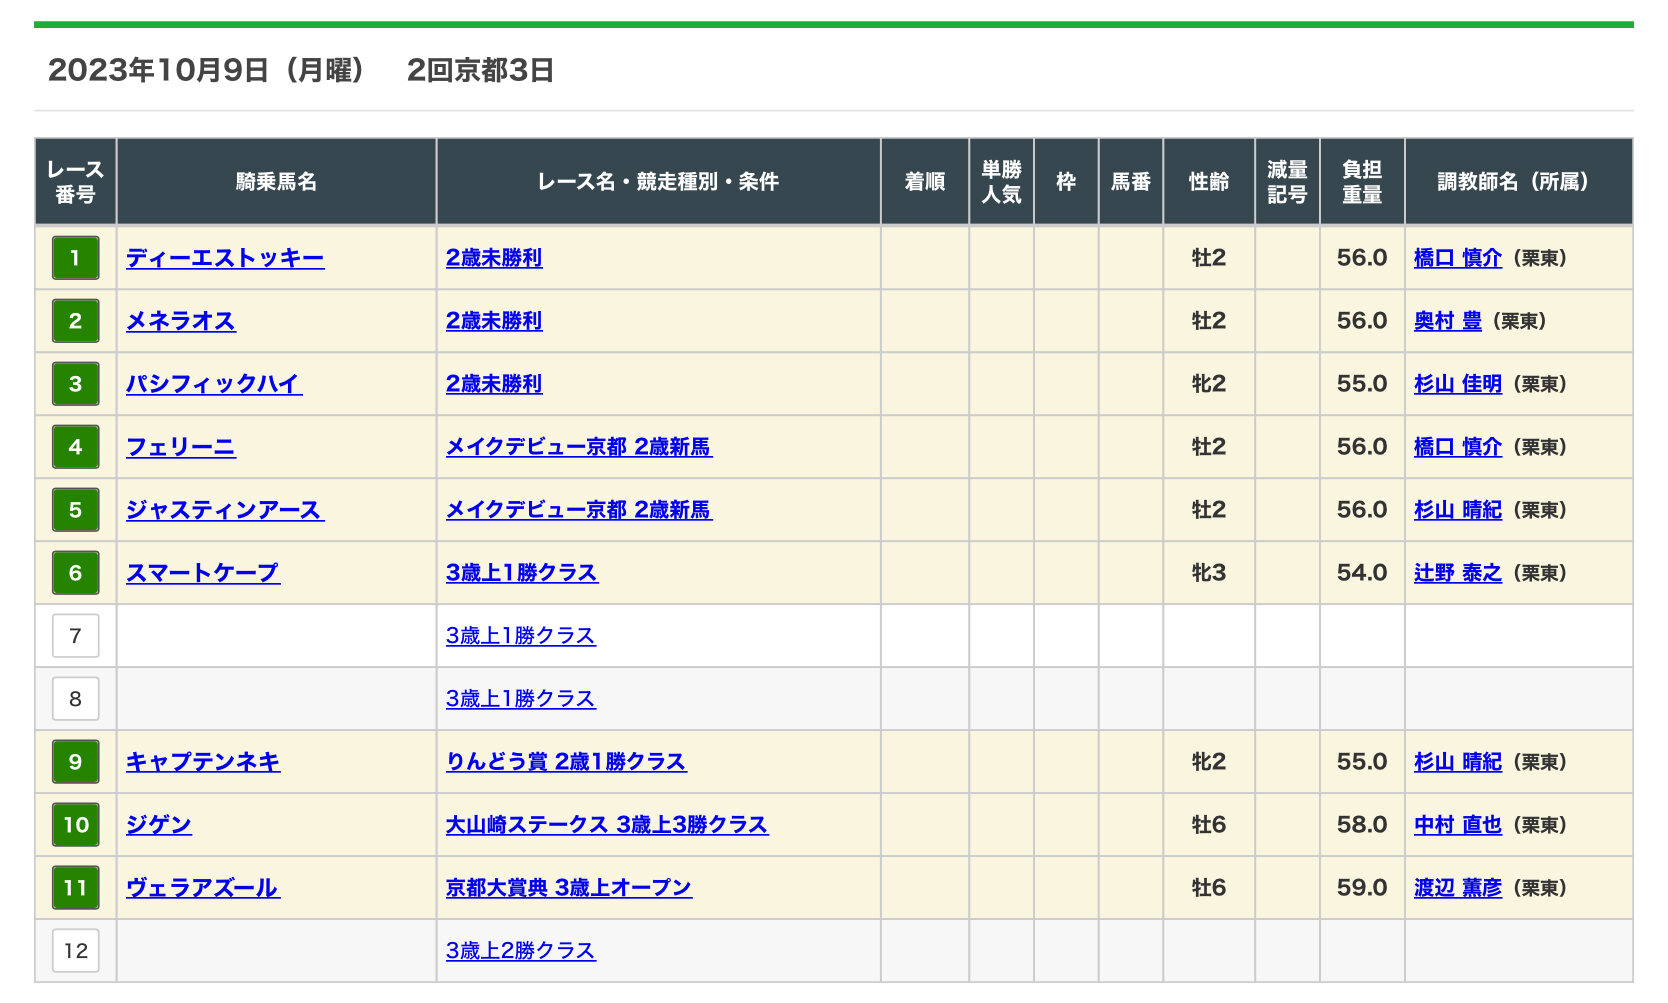Open りんどう賞 2歳1勝クラス link

point(566,762)
